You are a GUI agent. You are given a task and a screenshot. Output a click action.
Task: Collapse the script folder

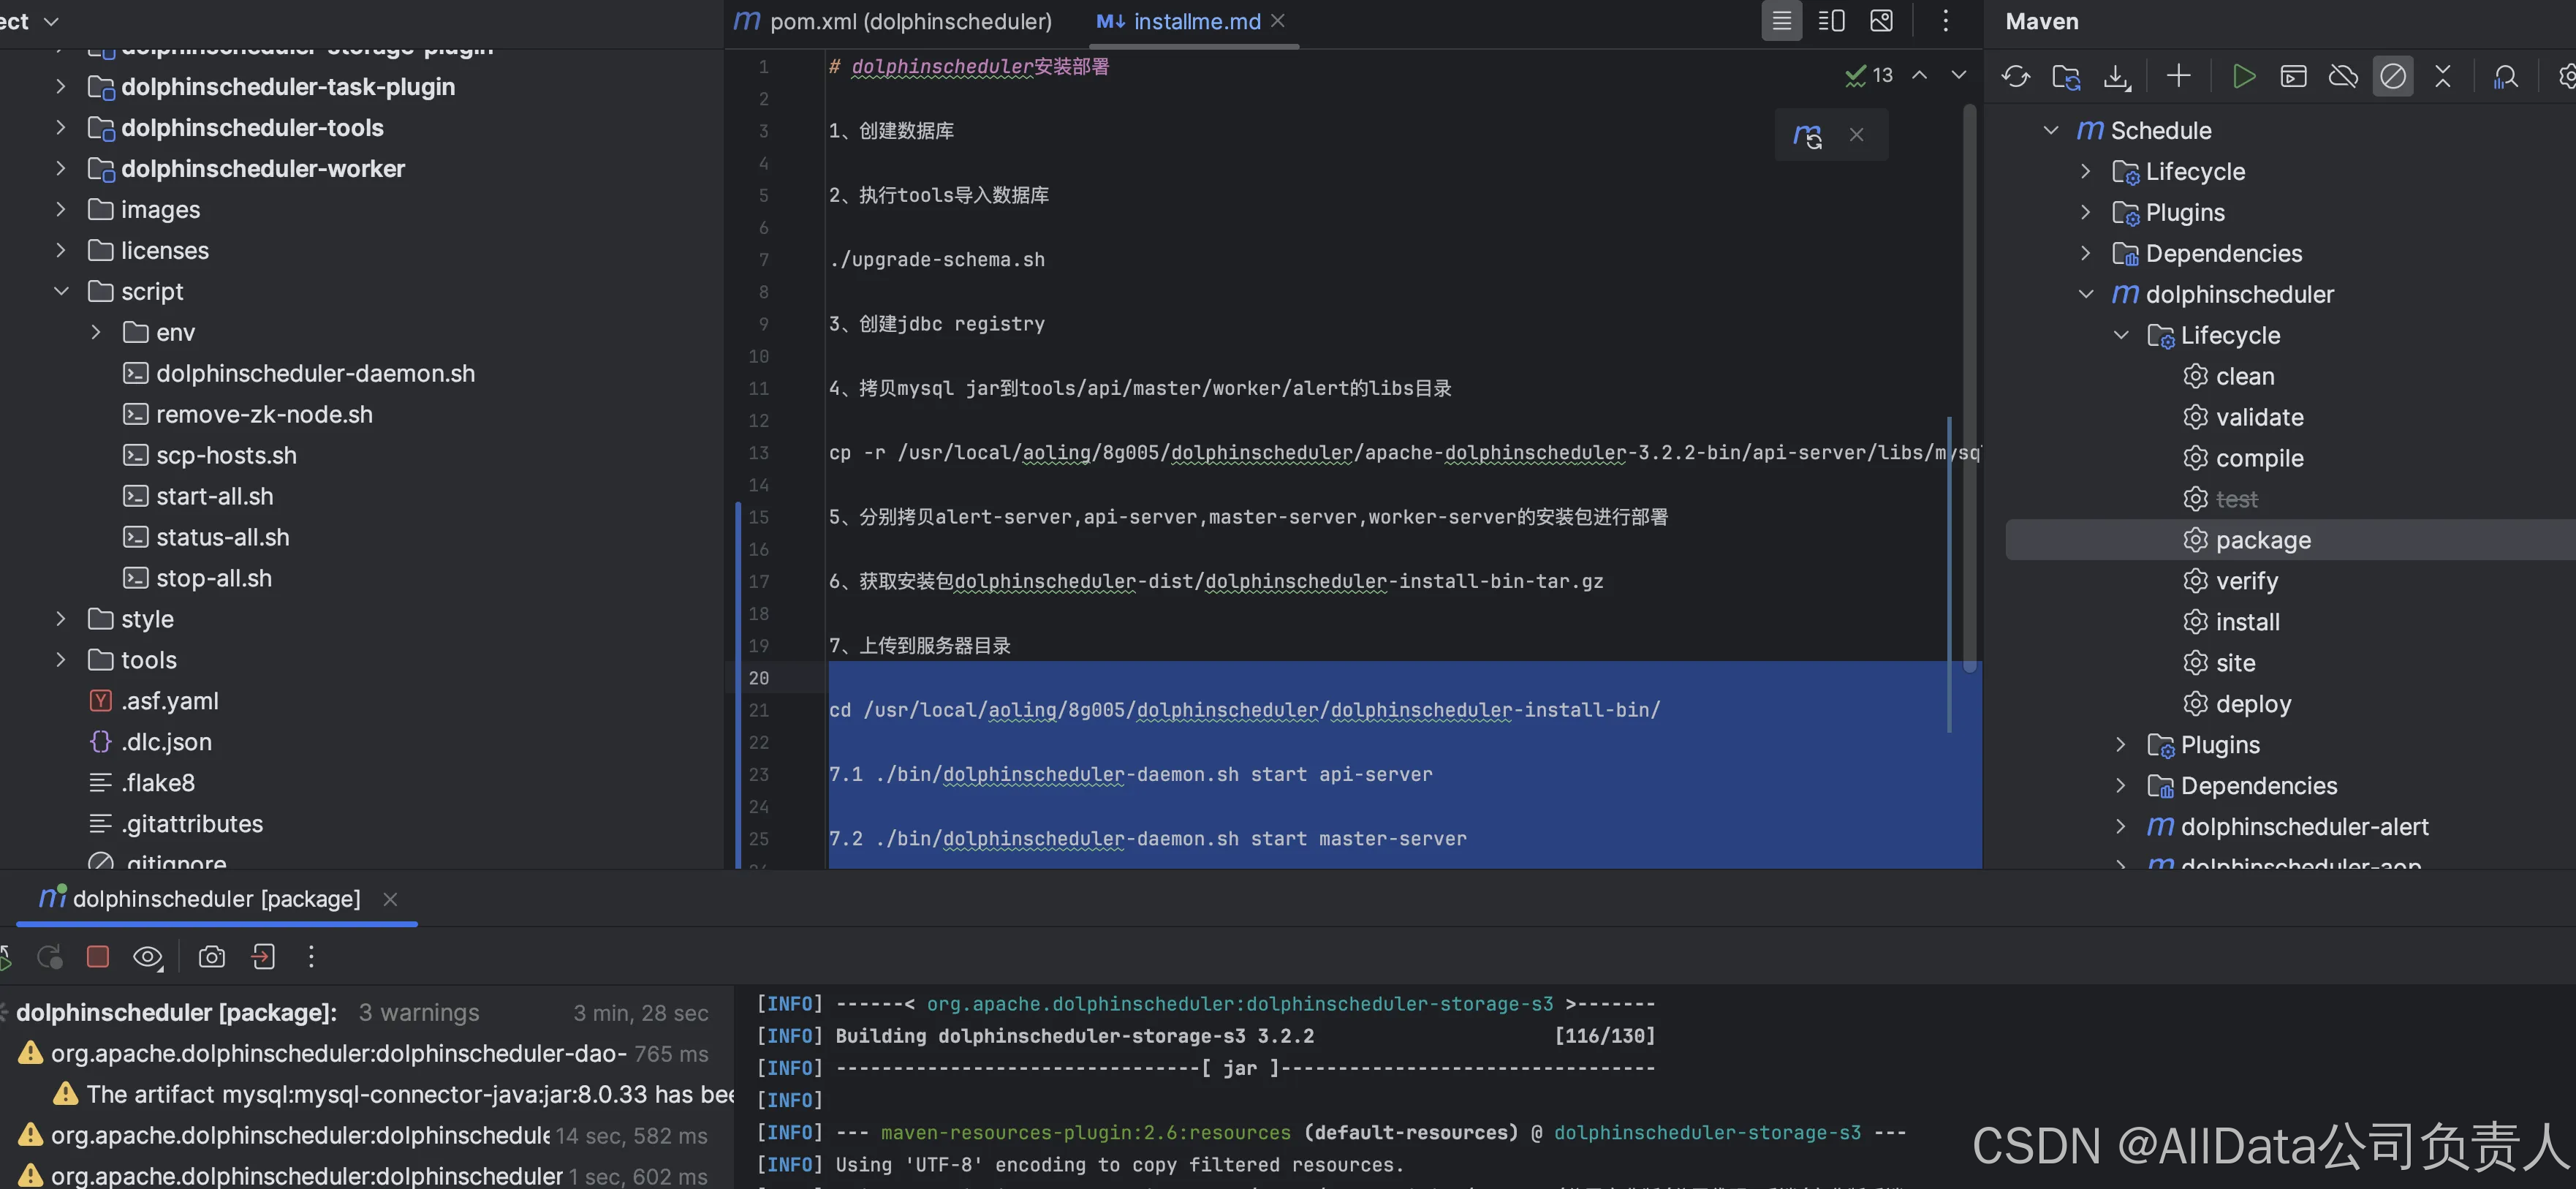pos(61,292)
